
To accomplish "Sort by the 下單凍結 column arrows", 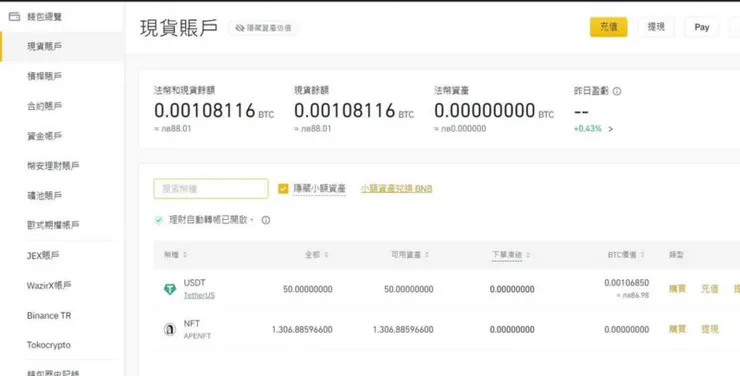I will (528, 255).
